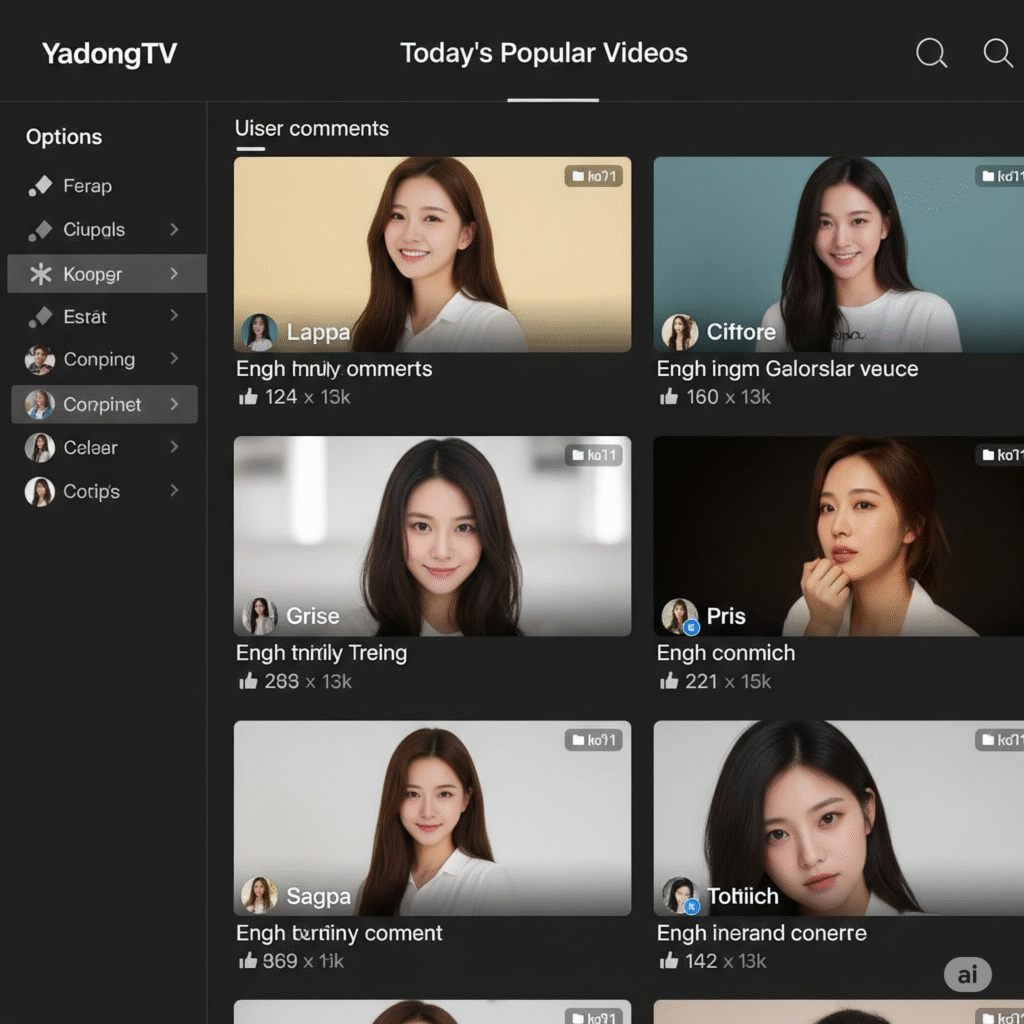
Task: Switch to the User comments tab
Action: tap(311, 129)
